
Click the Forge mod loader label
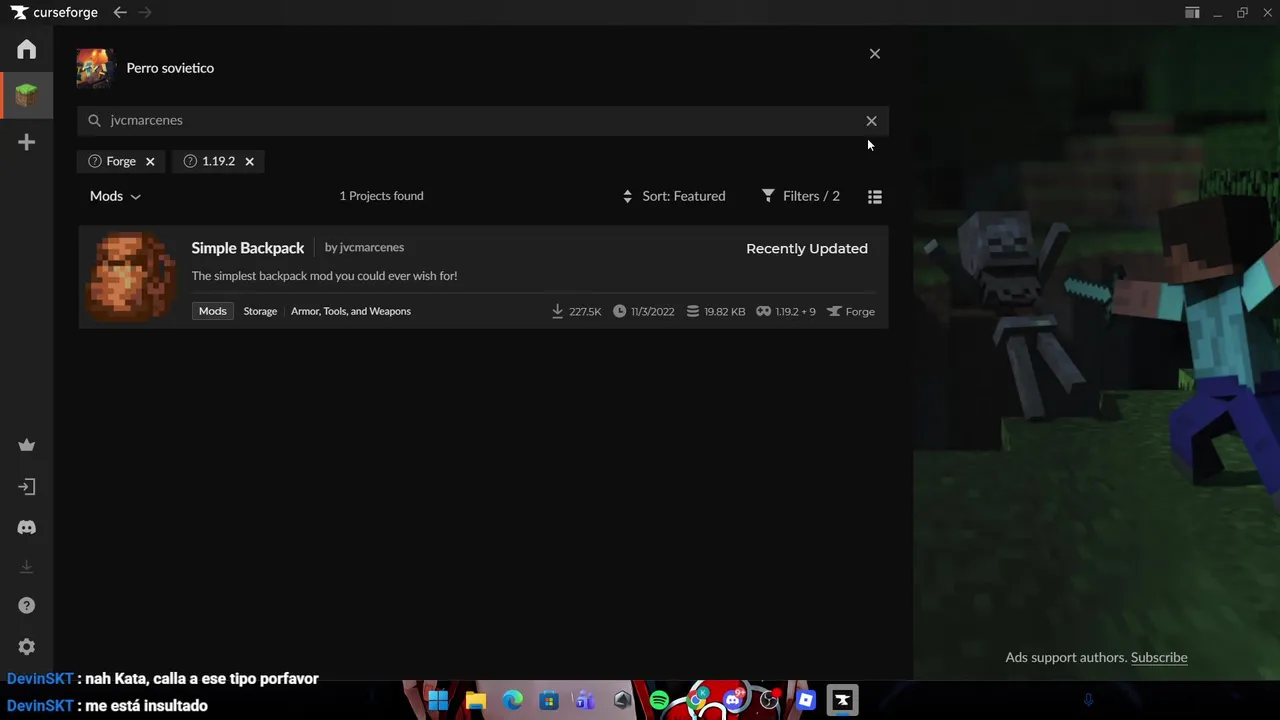coord(851,311)
